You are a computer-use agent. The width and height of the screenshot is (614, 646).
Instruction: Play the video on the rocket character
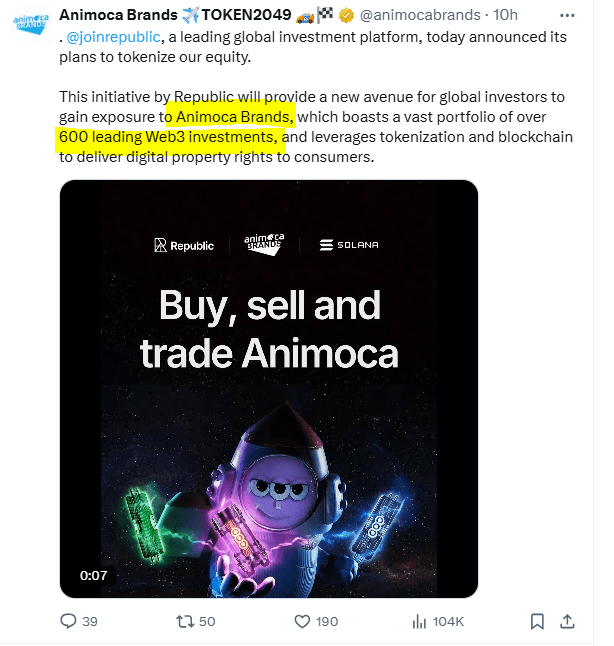(269, 470)
